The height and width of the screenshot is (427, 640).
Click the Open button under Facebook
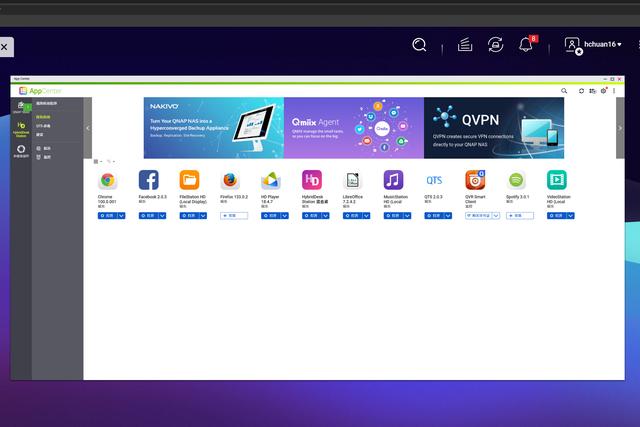pos(149,216)
